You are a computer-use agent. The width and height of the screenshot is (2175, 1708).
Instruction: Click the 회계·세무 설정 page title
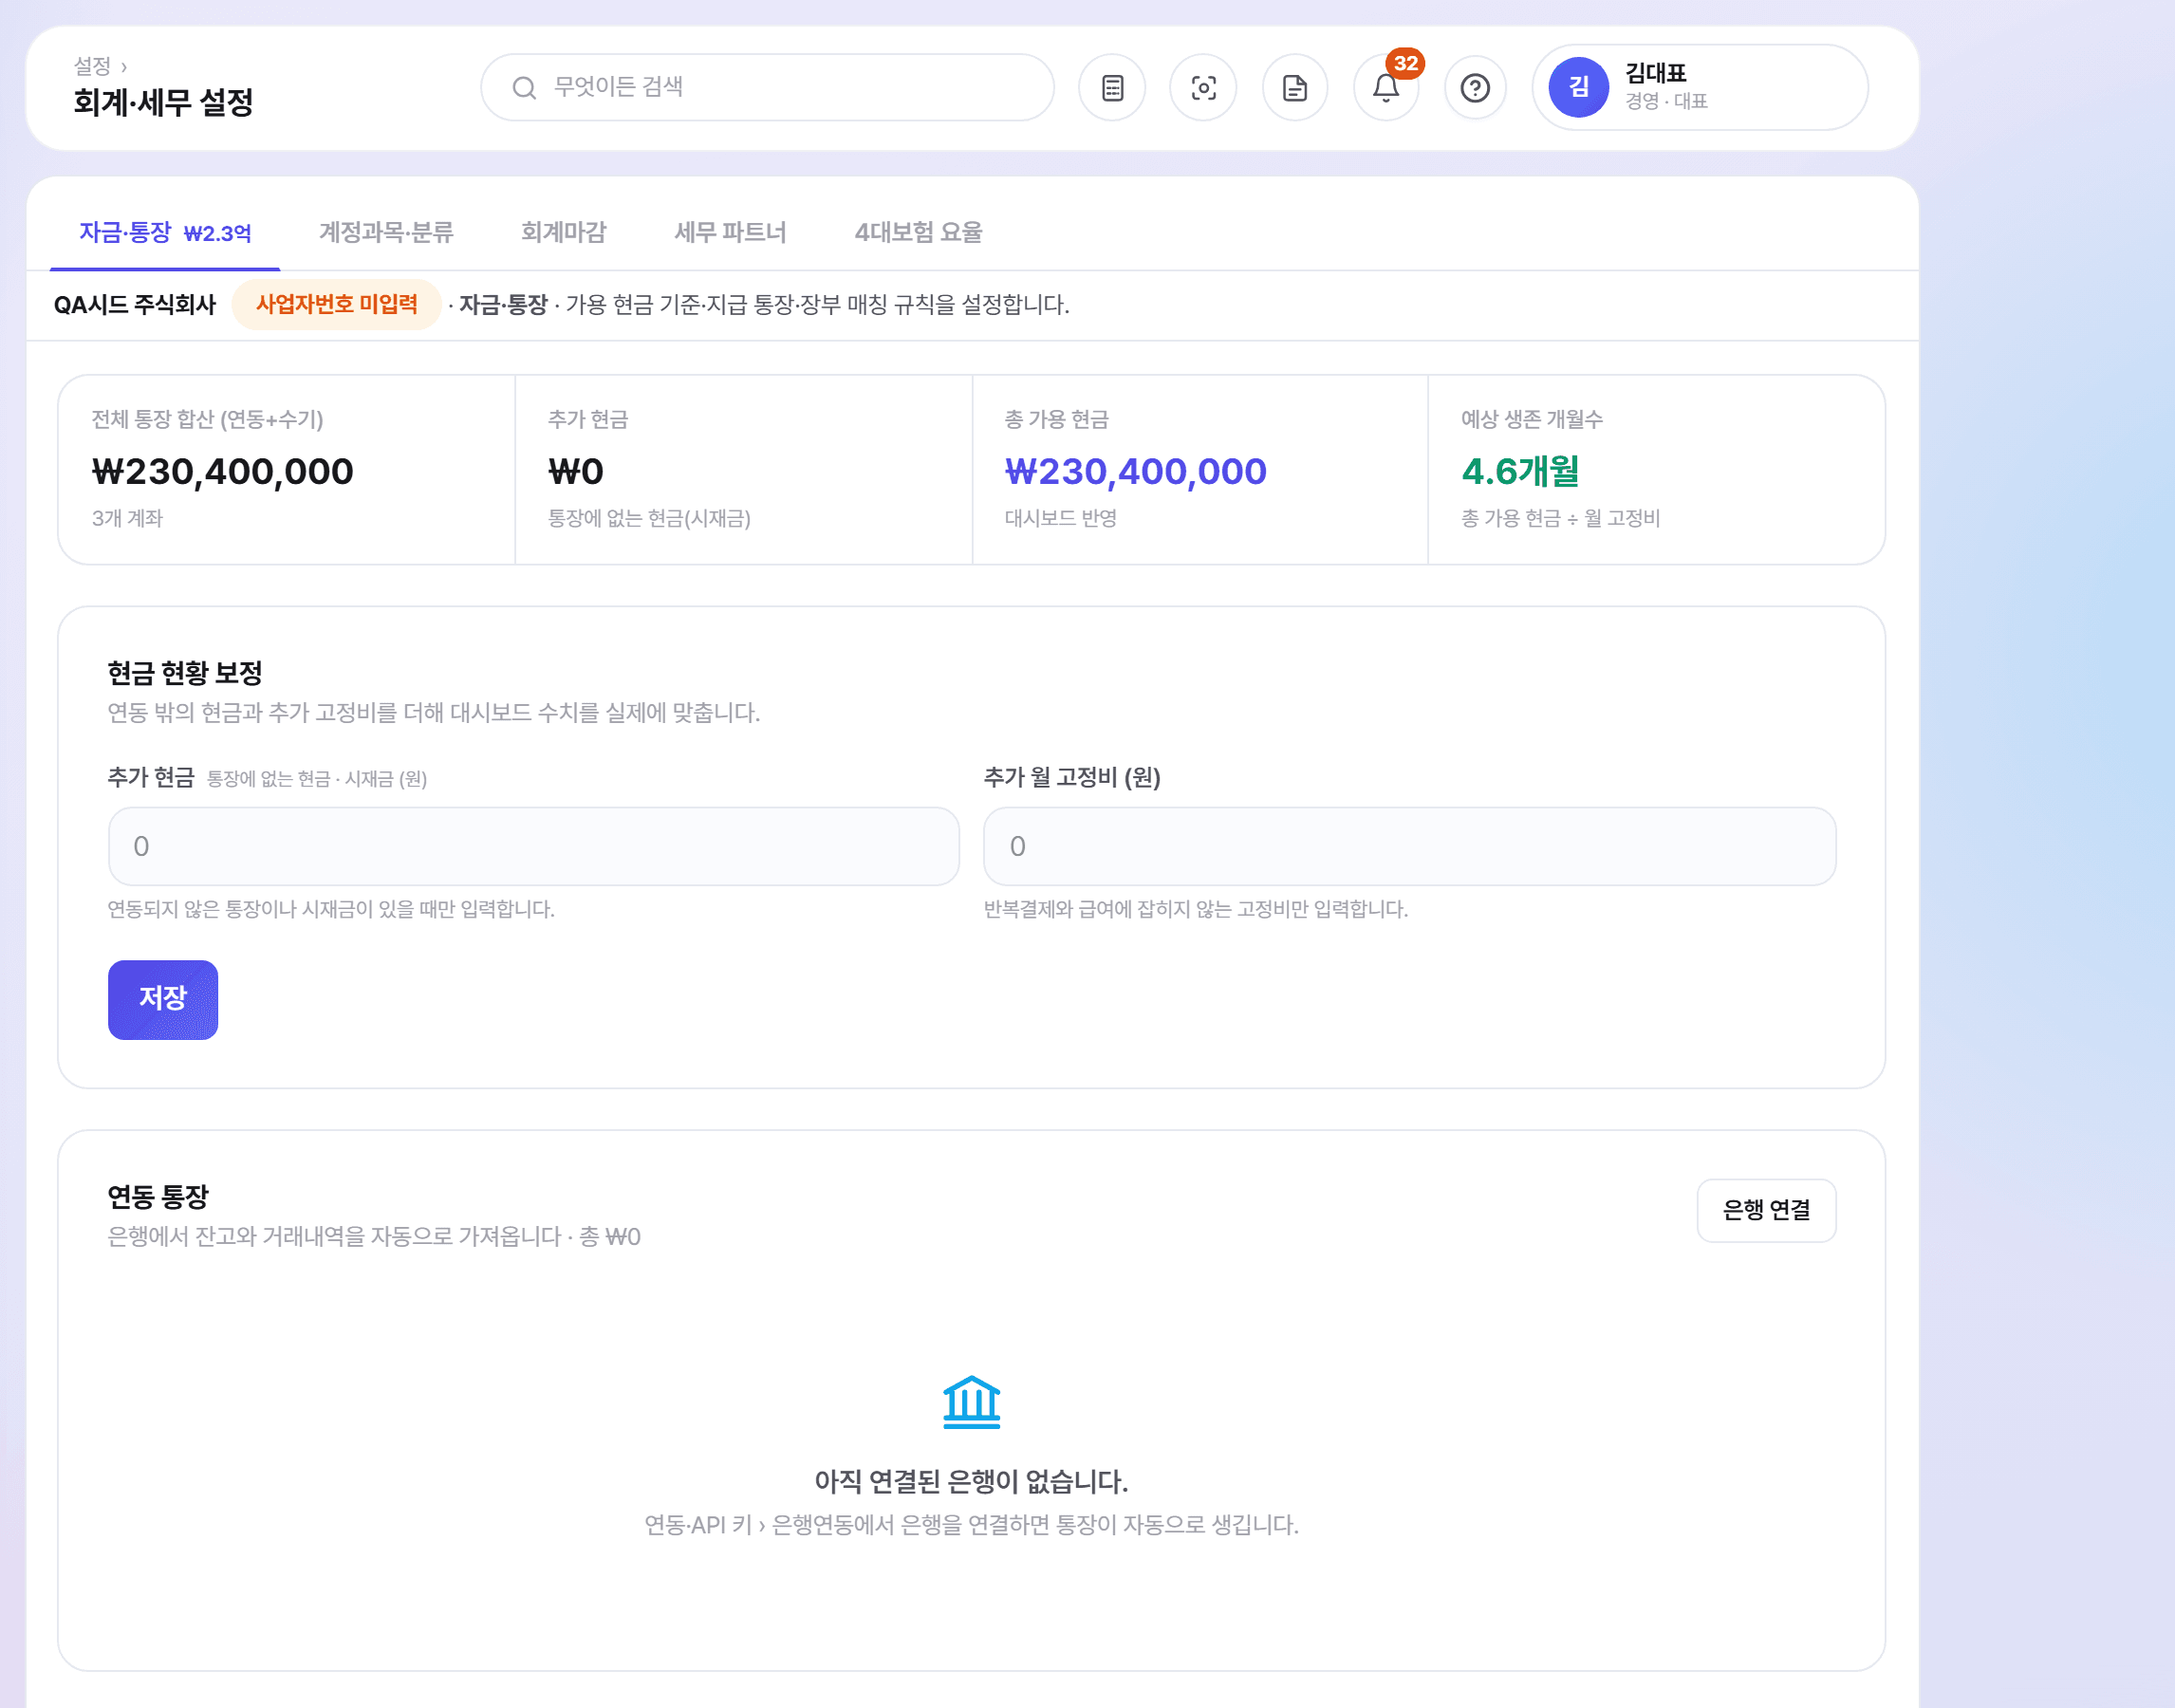coord(163,102)
